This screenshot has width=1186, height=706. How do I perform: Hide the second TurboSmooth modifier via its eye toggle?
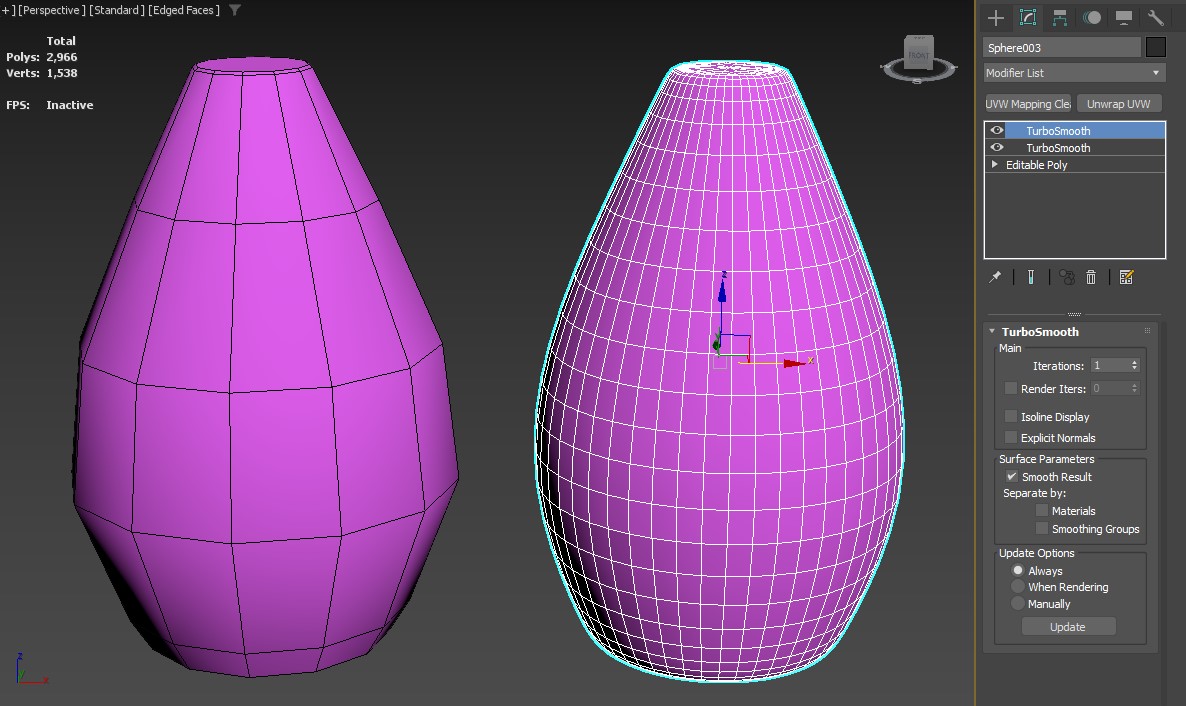996,147
